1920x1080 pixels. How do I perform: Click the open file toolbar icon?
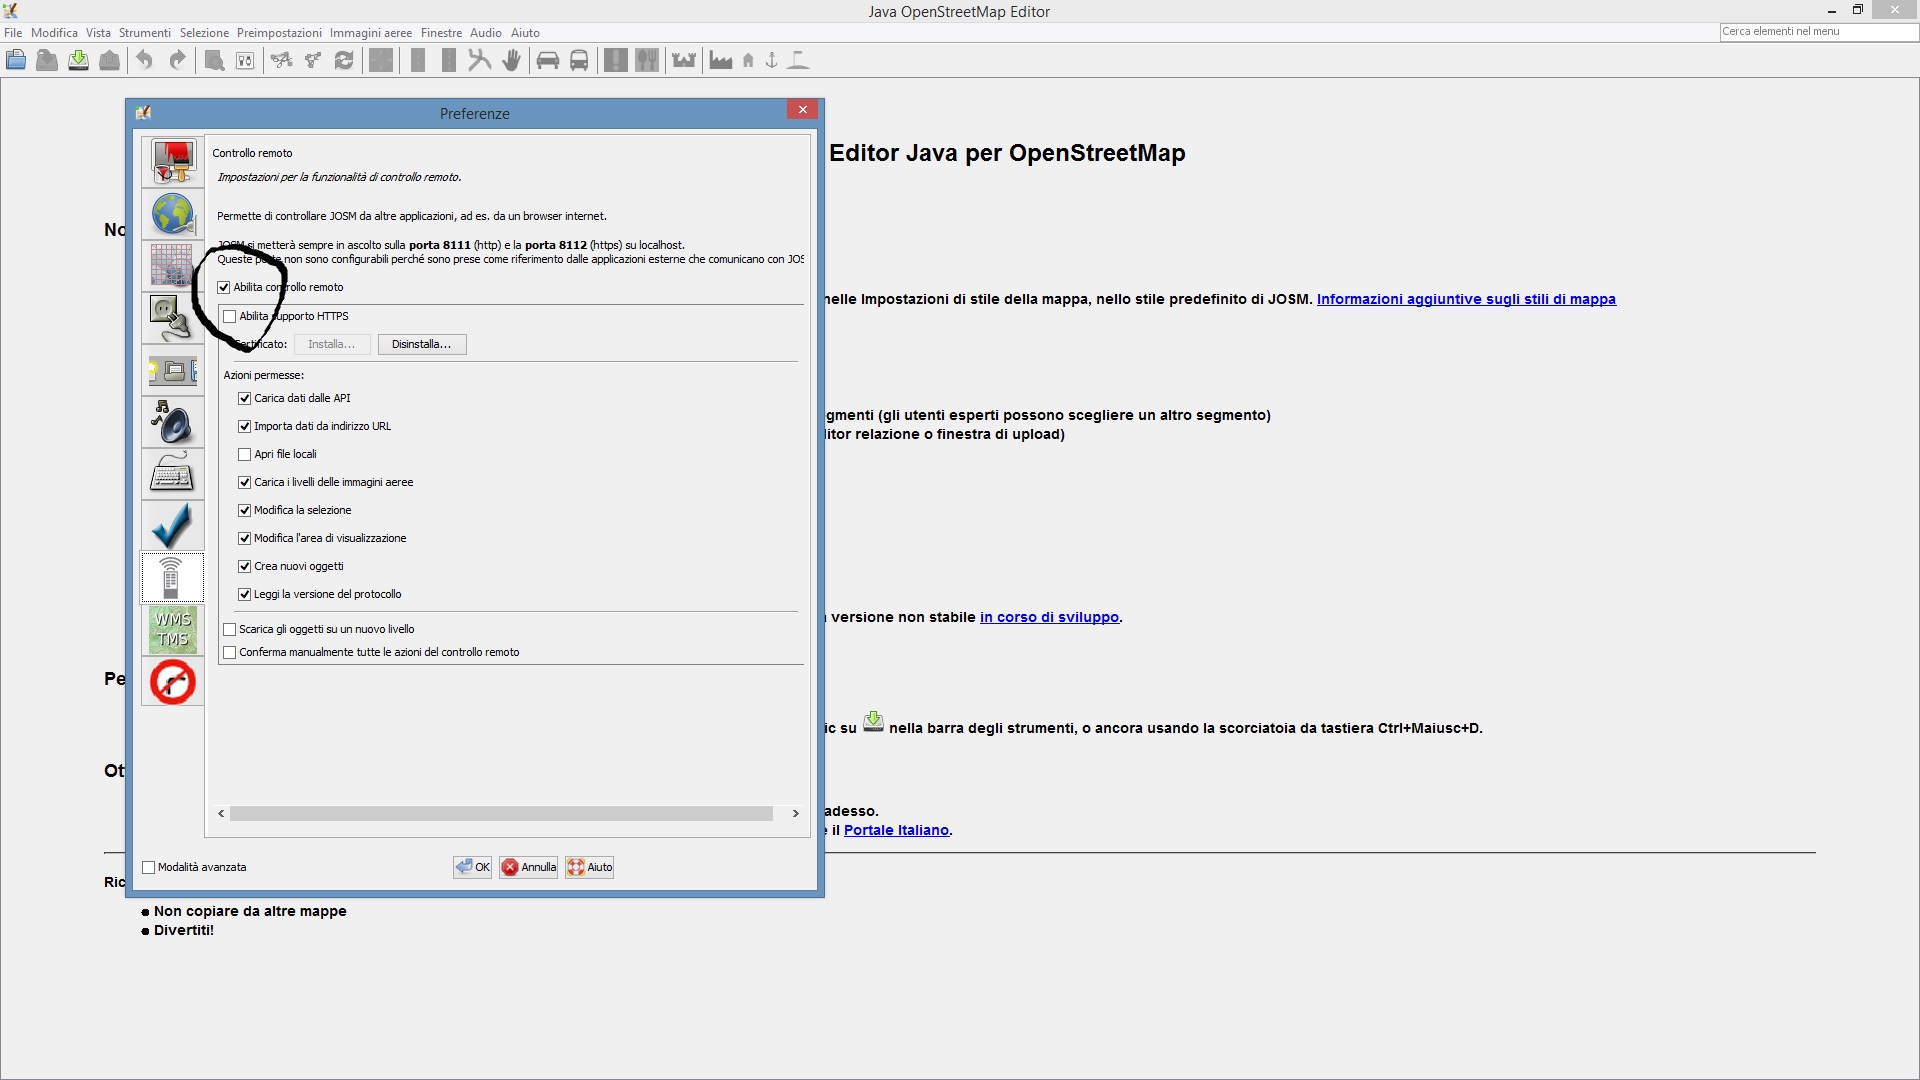point(16,61)
